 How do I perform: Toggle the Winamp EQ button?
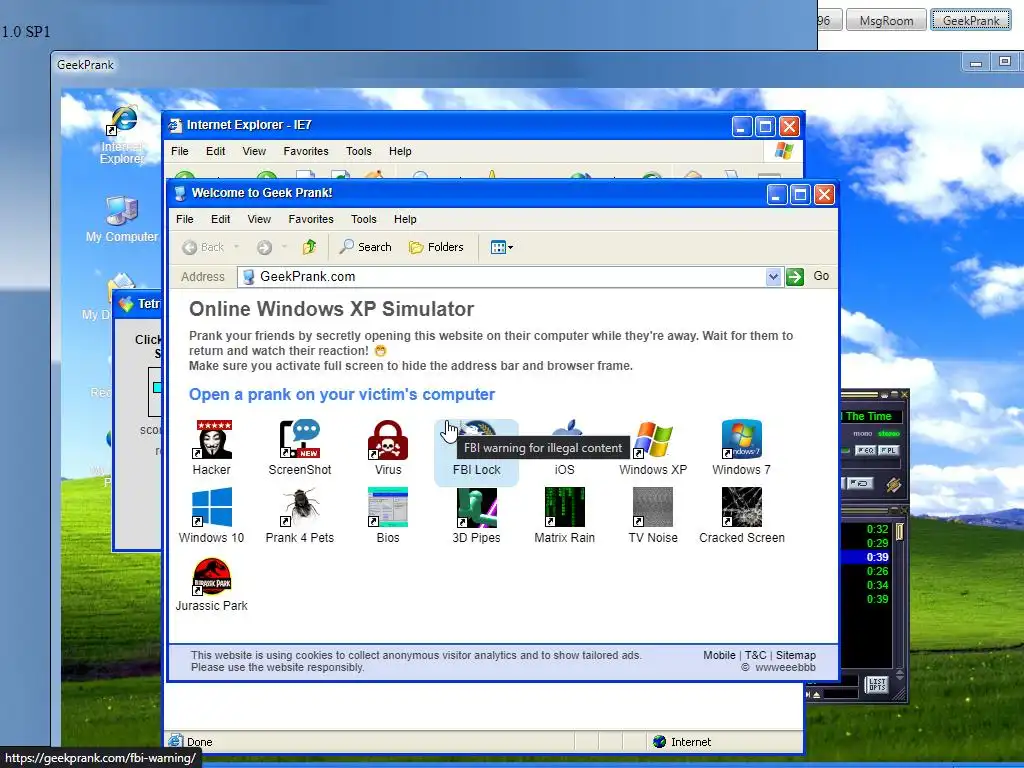(865, 450)
